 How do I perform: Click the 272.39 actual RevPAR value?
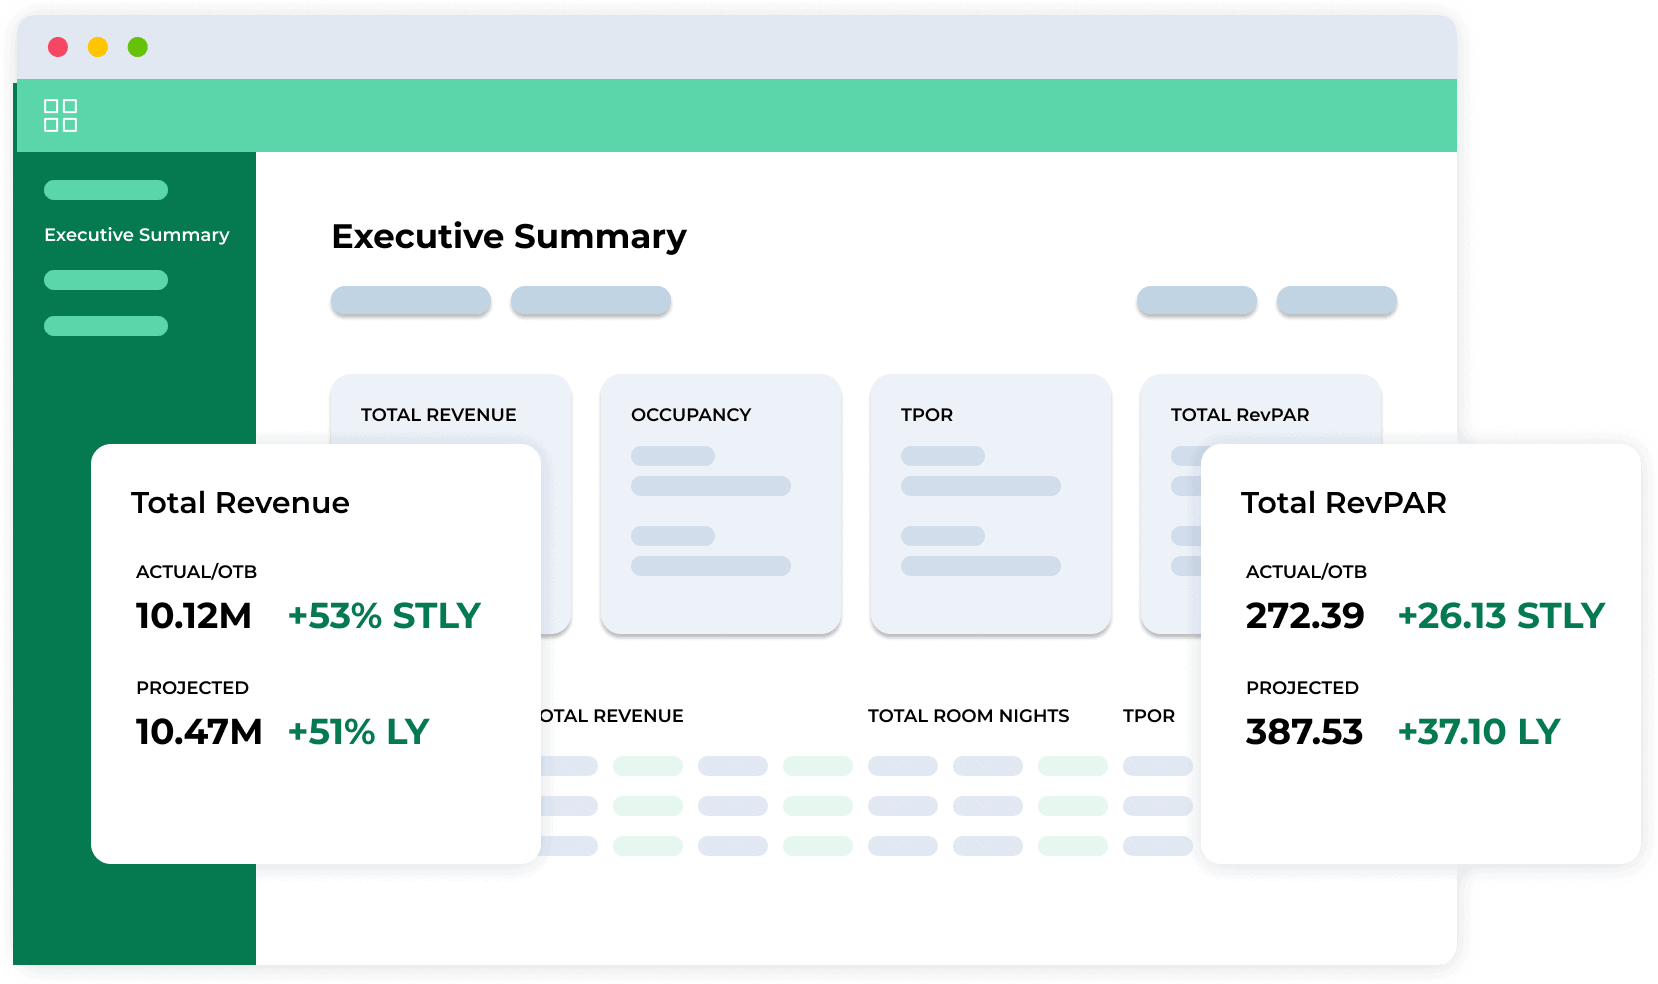tap(1305, 616)
